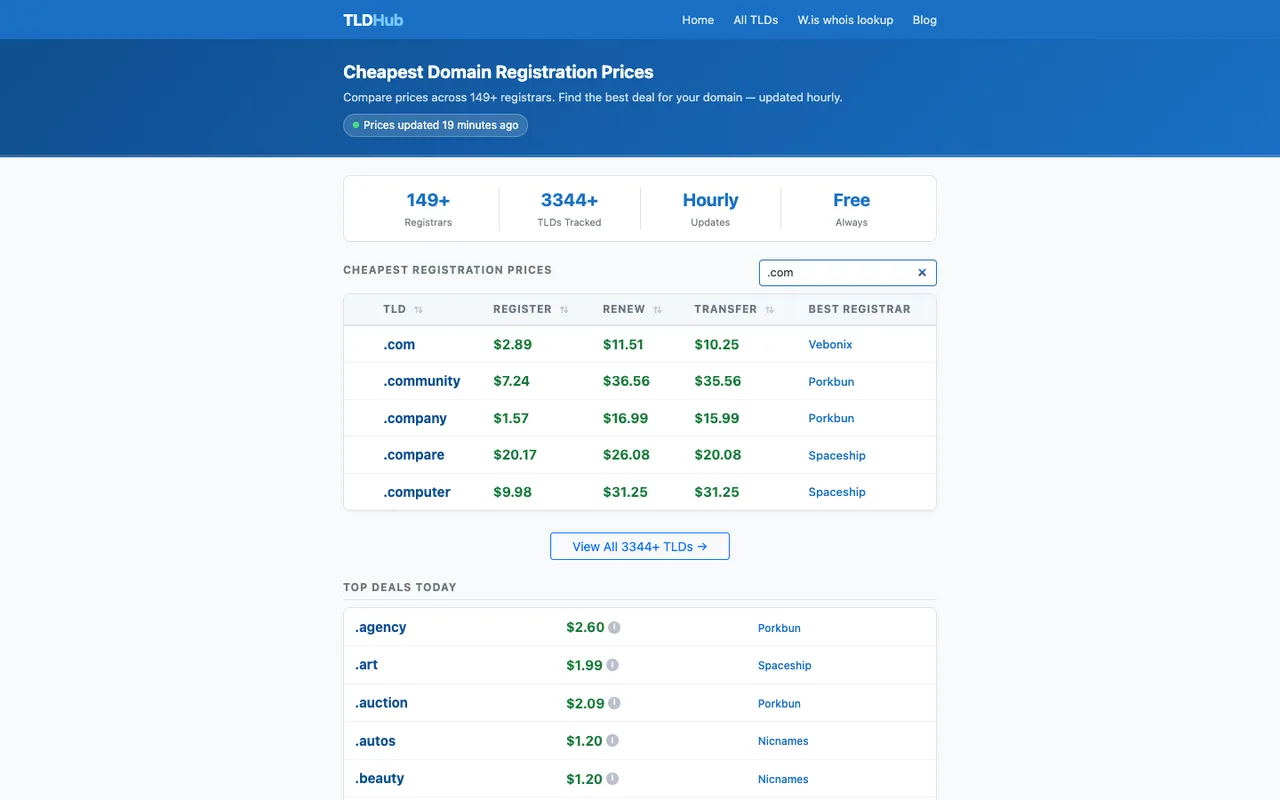Click info icon next to .agency price
The width and height of the screenshot is (1280, 800).
614,628
